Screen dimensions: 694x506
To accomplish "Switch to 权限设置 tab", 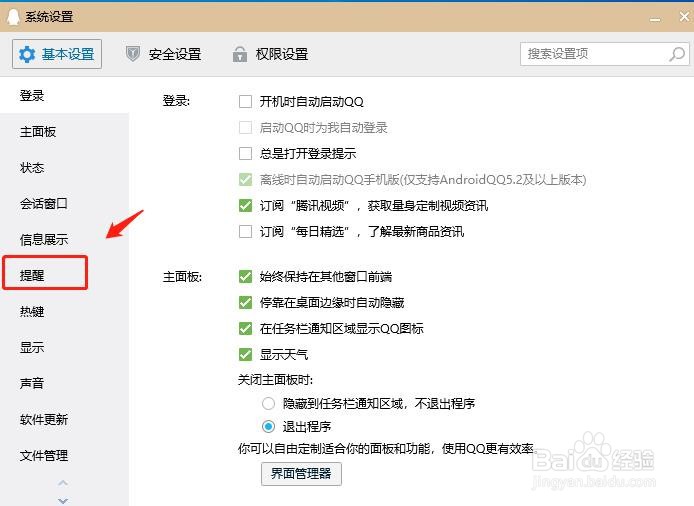I will (x=270, y=54).
